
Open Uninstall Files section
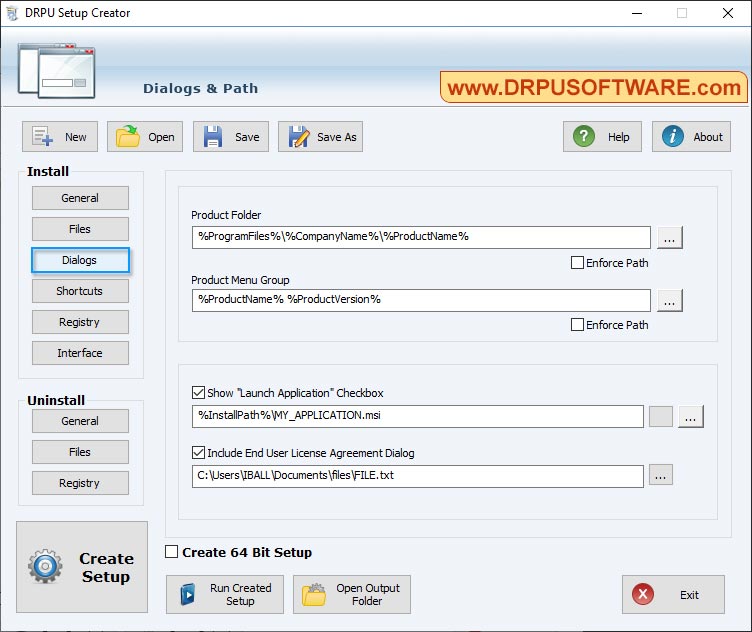click(80, 452)
